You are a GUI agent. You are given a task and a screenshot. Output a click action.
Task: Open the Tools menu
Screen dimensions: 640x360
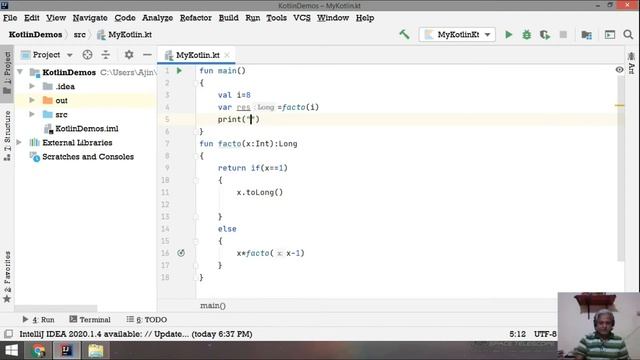click(x=276, y=18)
